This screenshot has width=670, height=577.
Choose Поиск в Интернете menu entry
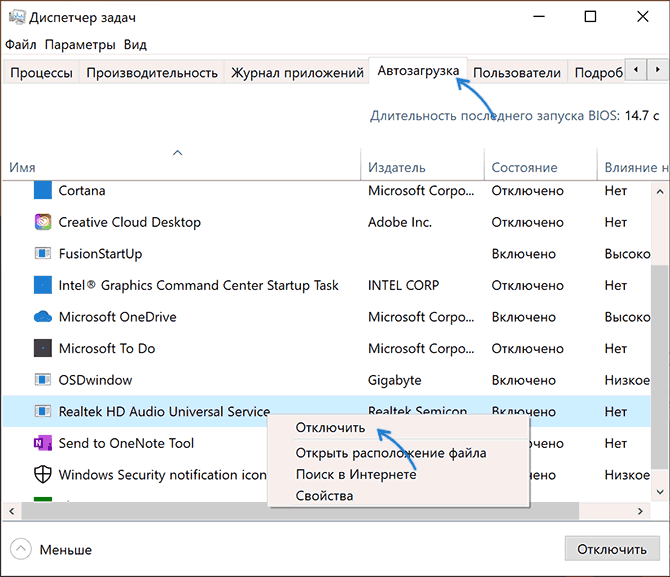click(x=356, y=474)
